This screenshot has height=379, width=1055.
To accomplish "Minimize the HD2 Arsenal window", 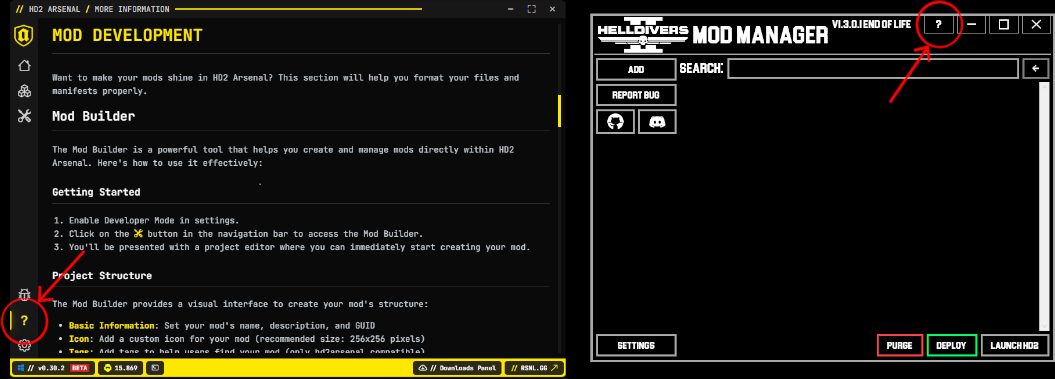I will pyautogui.click(x=510, y=9).
